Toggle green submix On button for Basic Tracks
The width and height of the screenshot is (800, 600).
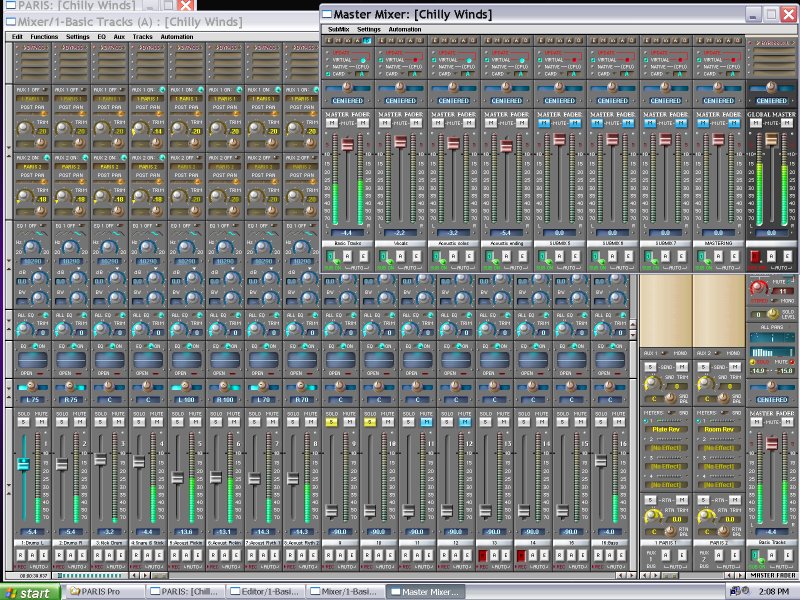coord(332,257)
